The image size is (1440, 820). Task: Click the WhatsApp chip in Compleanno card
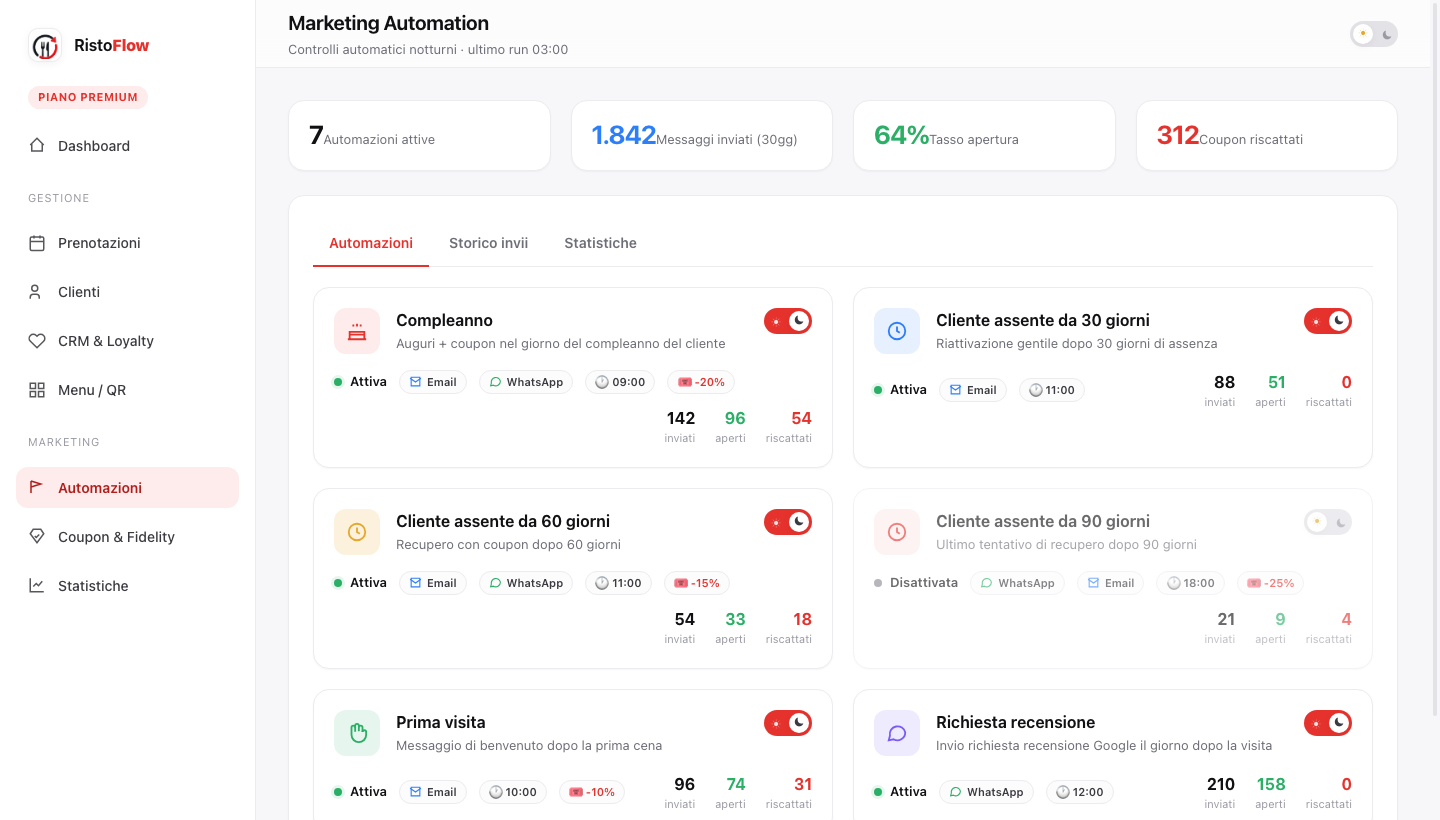coord(526,382)
